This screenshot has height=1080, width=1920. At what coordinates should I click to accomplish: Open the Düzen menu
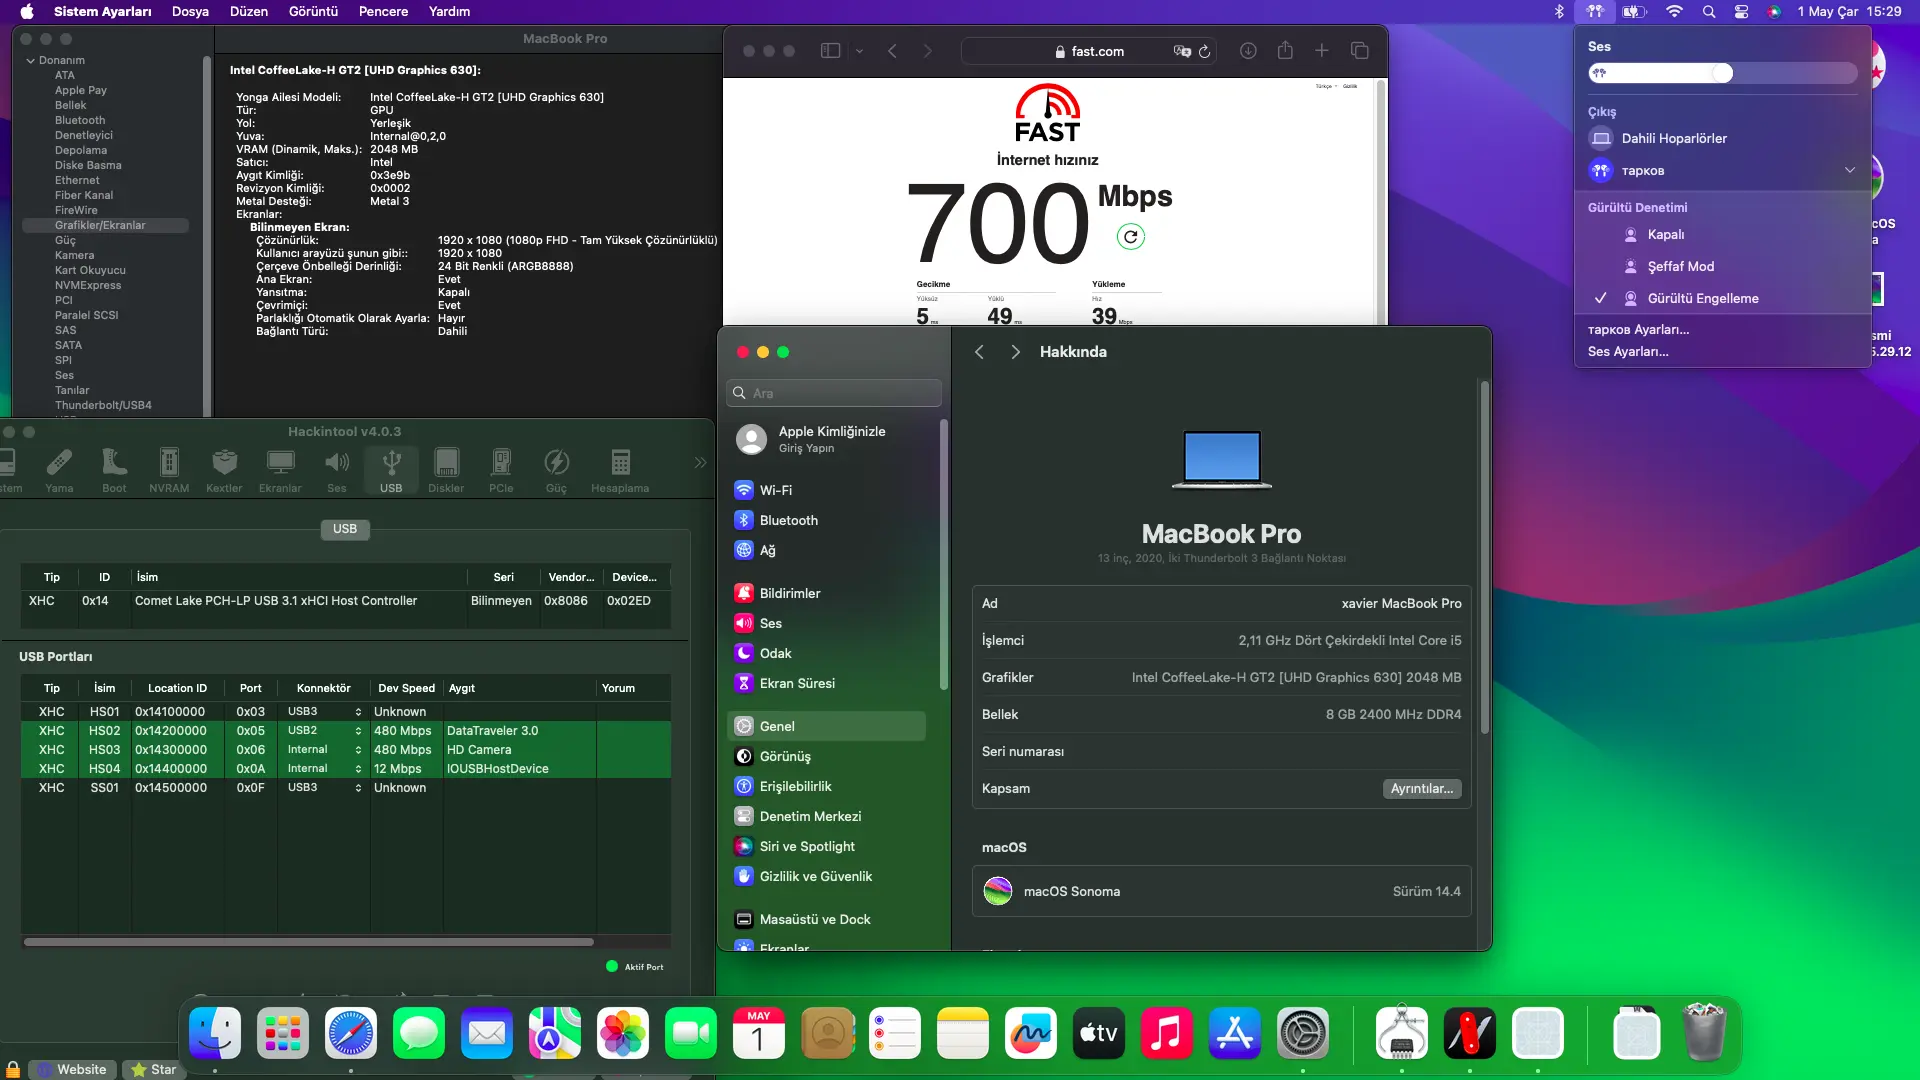pyautogui.click(x=249, y=12)
